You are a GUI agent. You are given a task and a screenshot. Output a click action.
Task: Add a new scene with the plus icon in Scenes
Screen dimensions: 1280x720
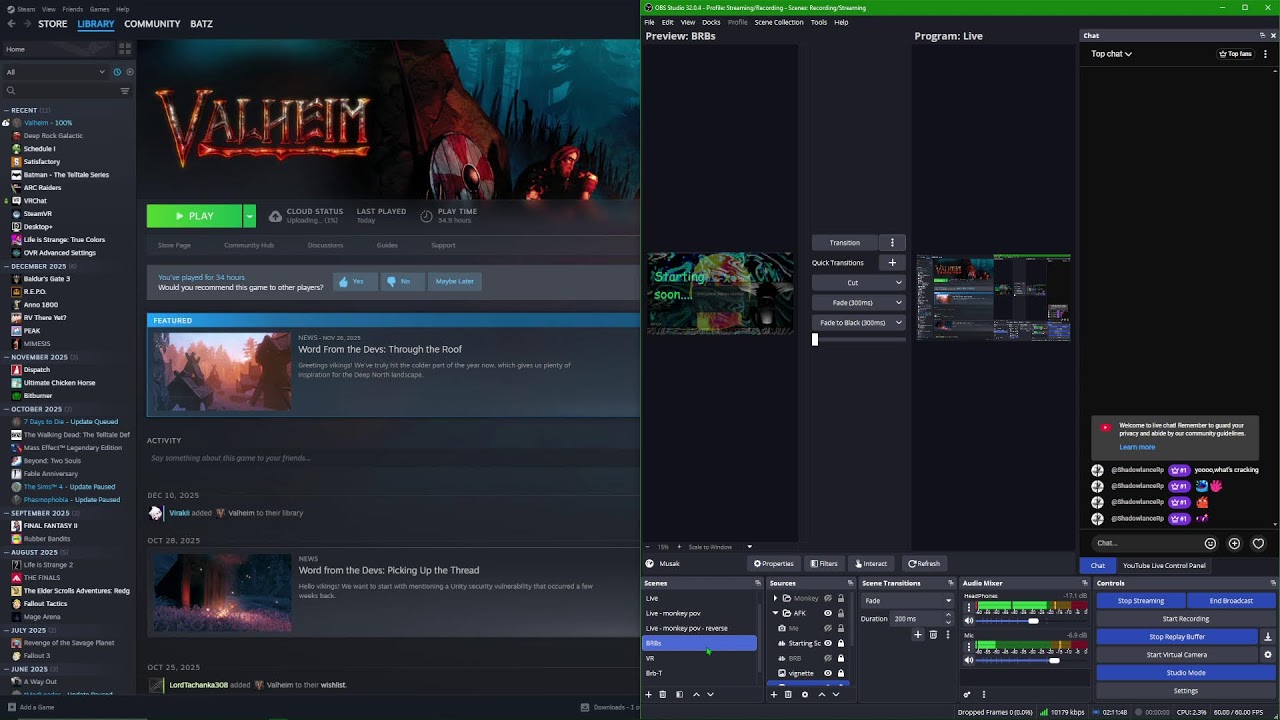click(648, 694)
